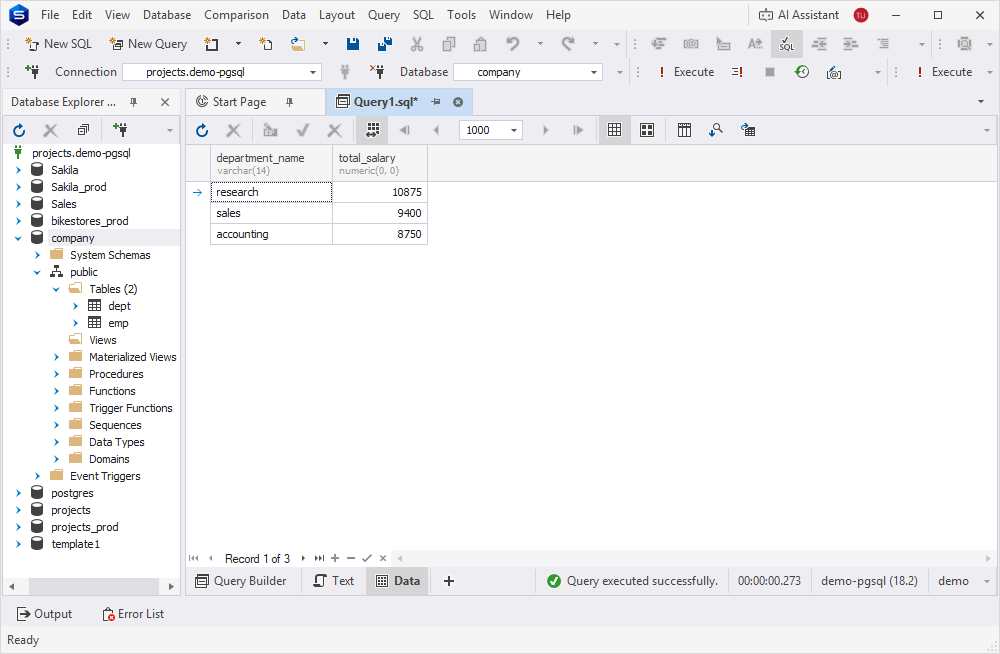Click the Find in grid magnifier icon
The width and height of the screenshot is (1000, 654).
(716, 130)
